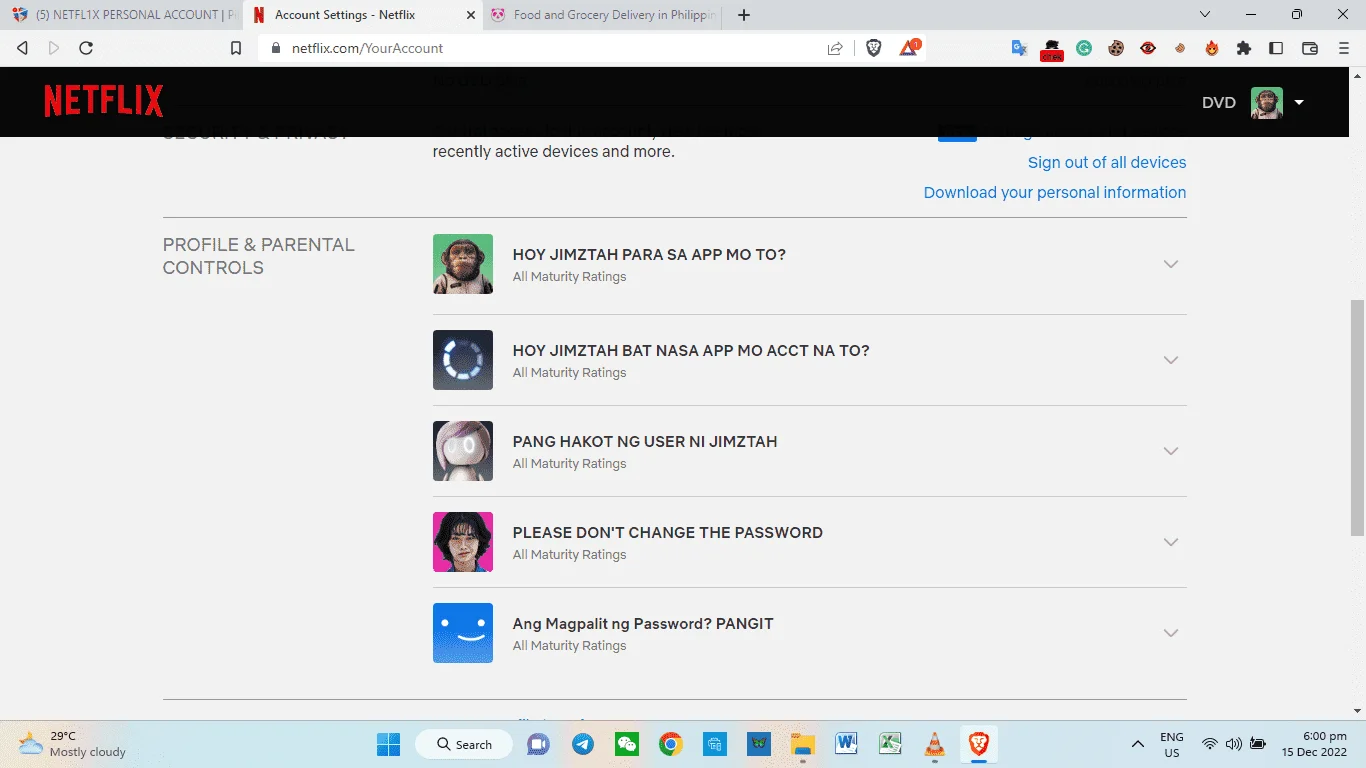This screenshot has height=768, width=1366.
Task: Open the weather widget showing 29°C
Action: [x=72, y=744]
